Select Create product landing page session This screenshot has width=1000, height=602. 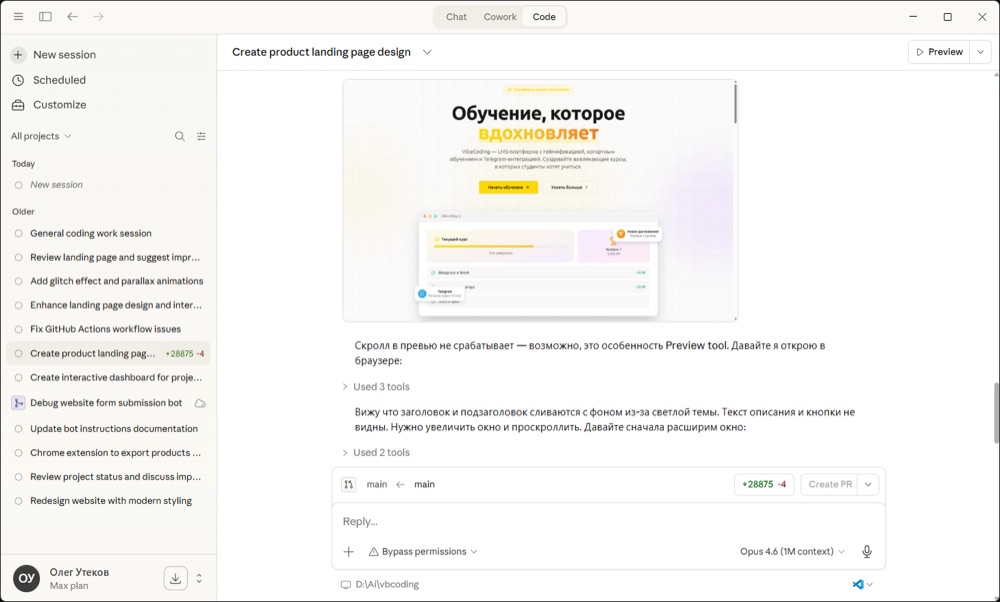(x=108, y=353)
